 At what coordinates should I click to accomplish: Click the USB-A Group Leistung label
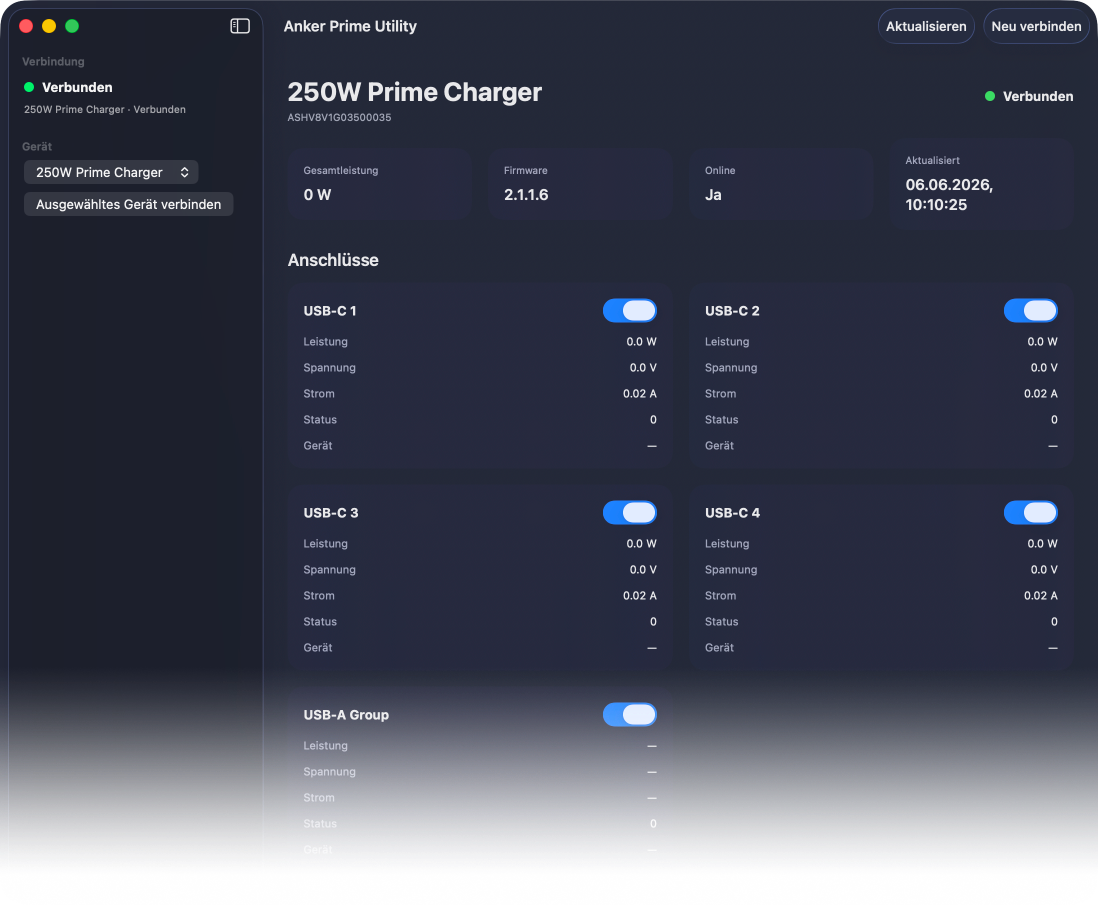[x=326, y=746]
